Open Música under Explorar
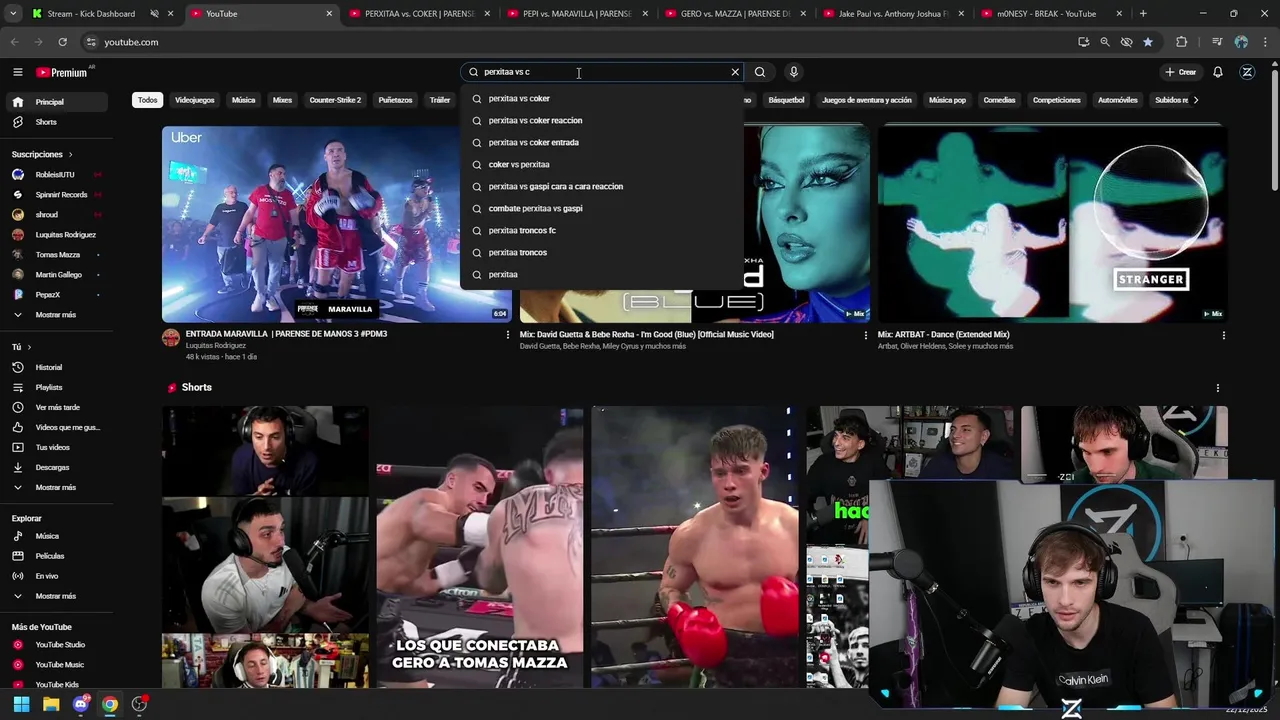Screen dimensions: 1280x720 56,536
